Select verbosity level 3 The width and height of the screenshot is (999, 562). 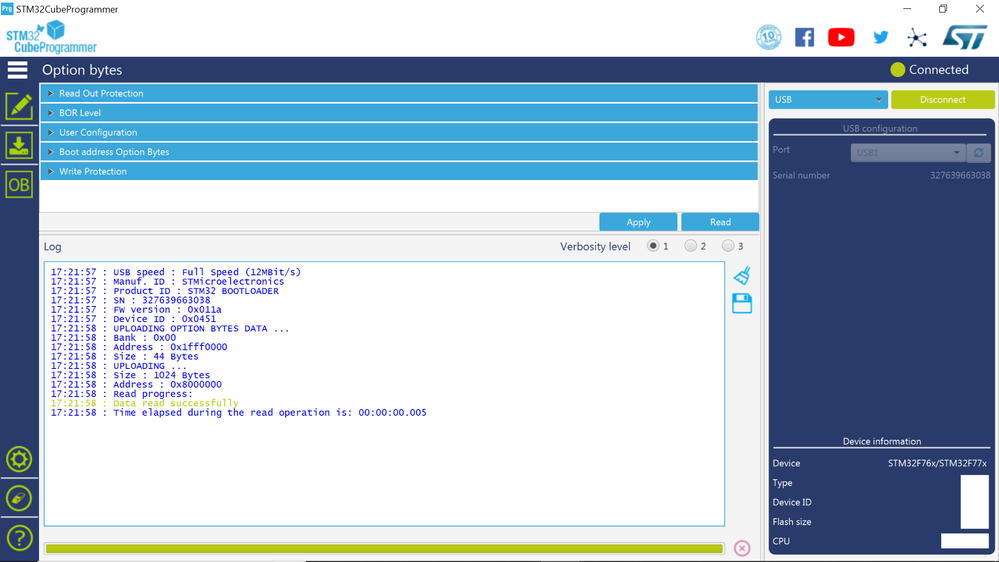[728, 246]
